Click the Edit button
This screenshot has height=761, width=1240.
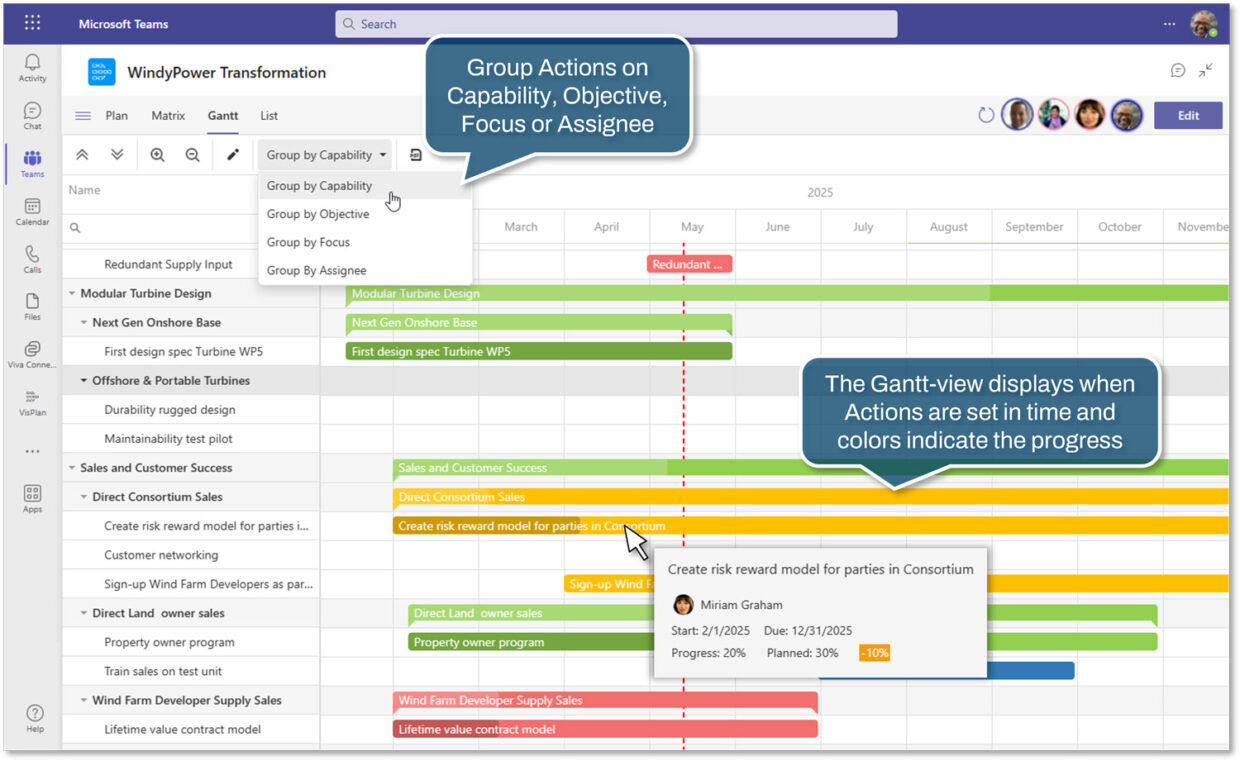click(x=1188, y=115)
